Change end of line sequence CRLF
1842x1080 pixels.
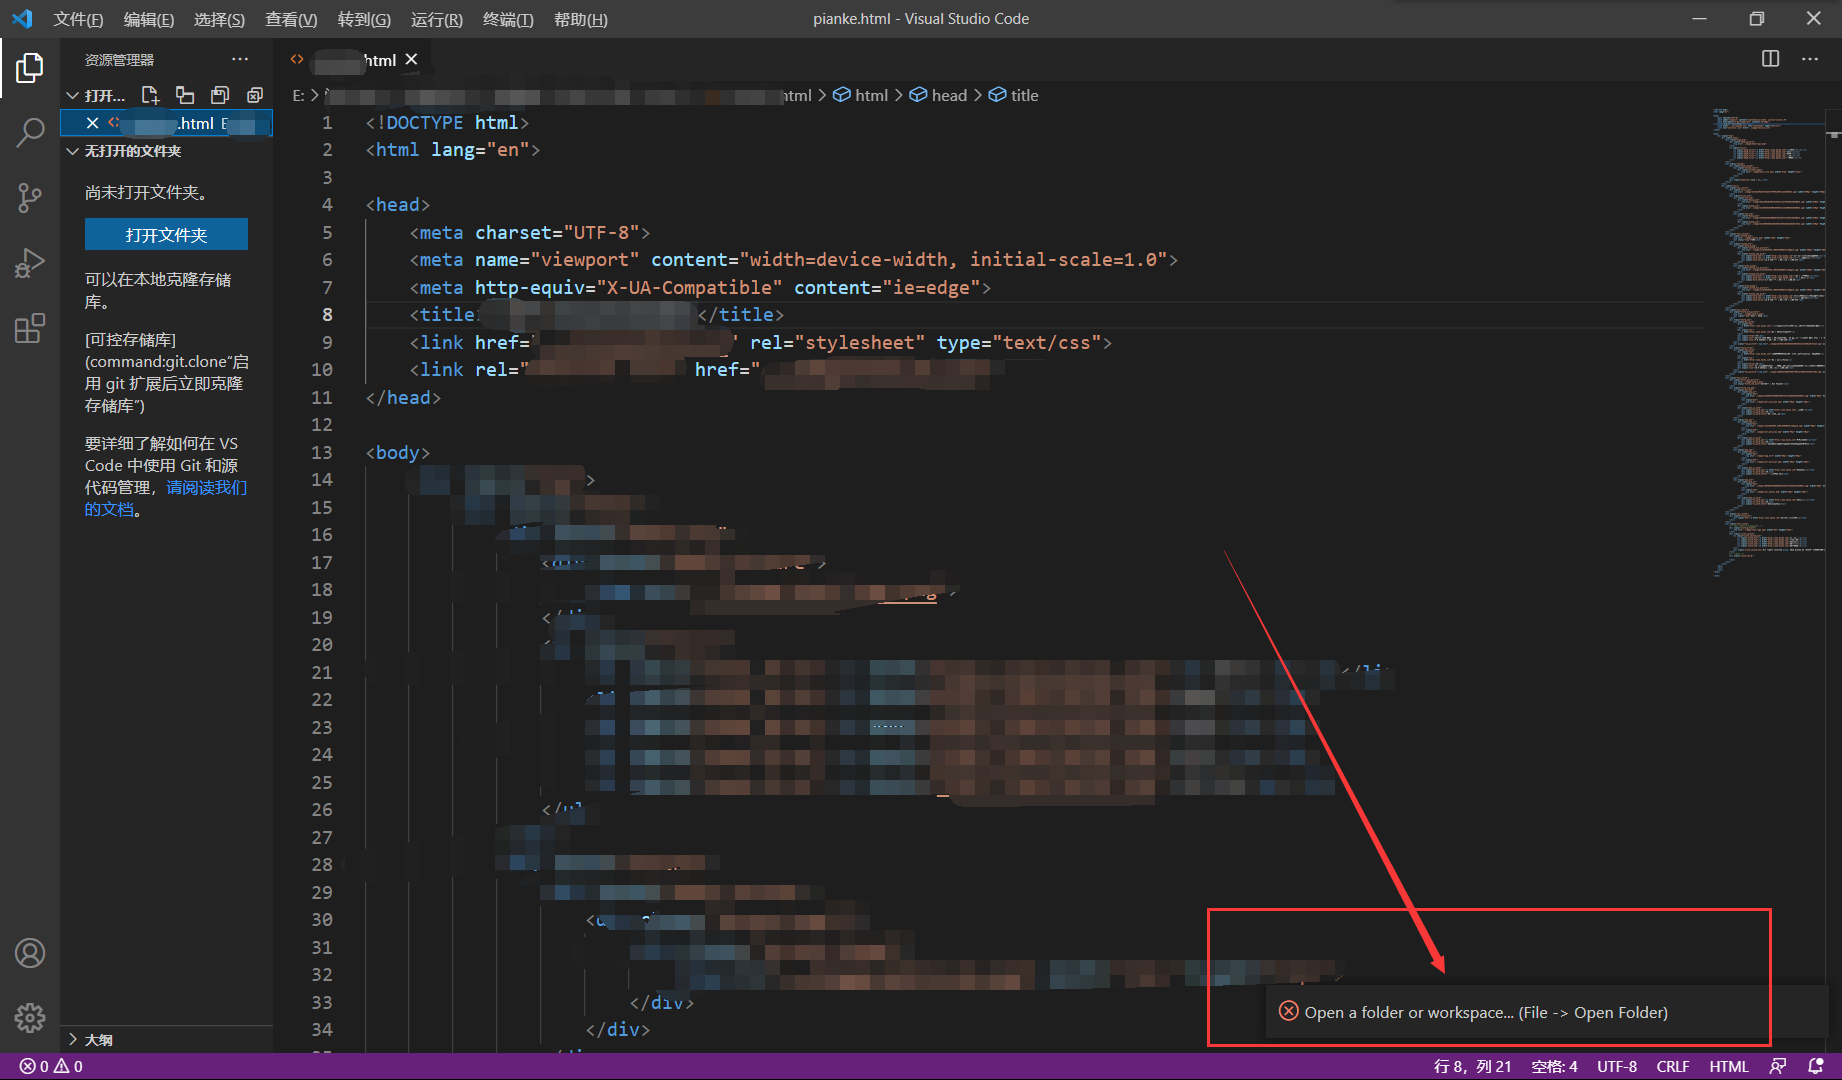[1673, 1066]
